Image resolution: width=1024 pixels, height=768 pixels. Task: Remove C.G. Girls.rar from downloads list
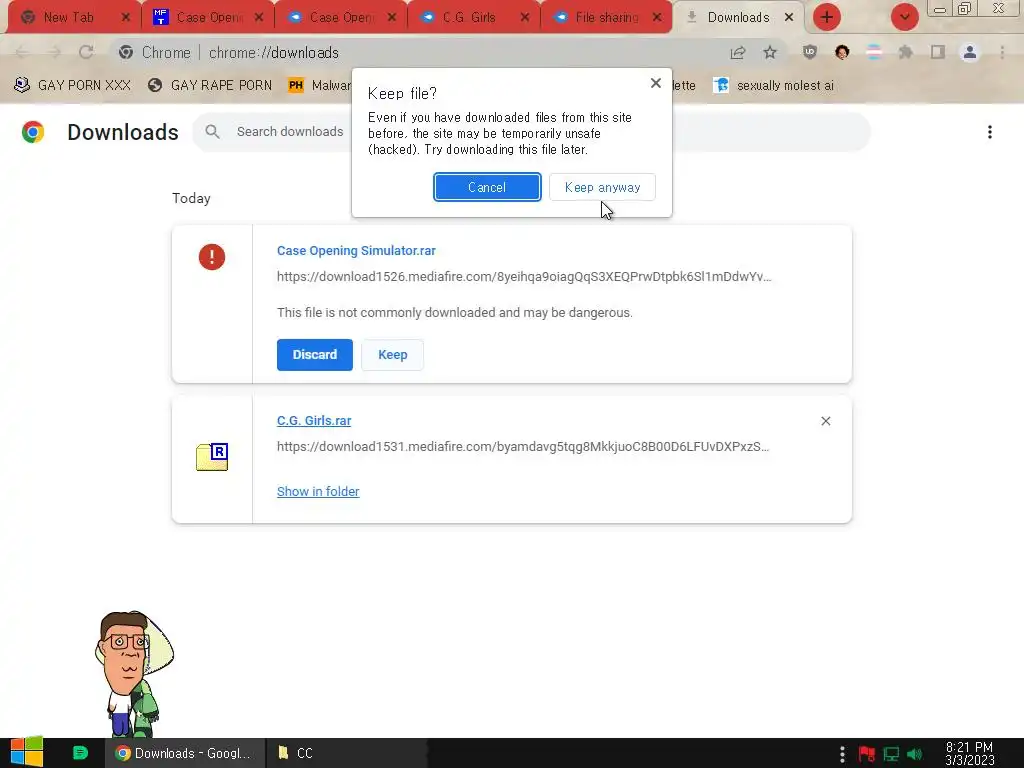coord(825,421)
